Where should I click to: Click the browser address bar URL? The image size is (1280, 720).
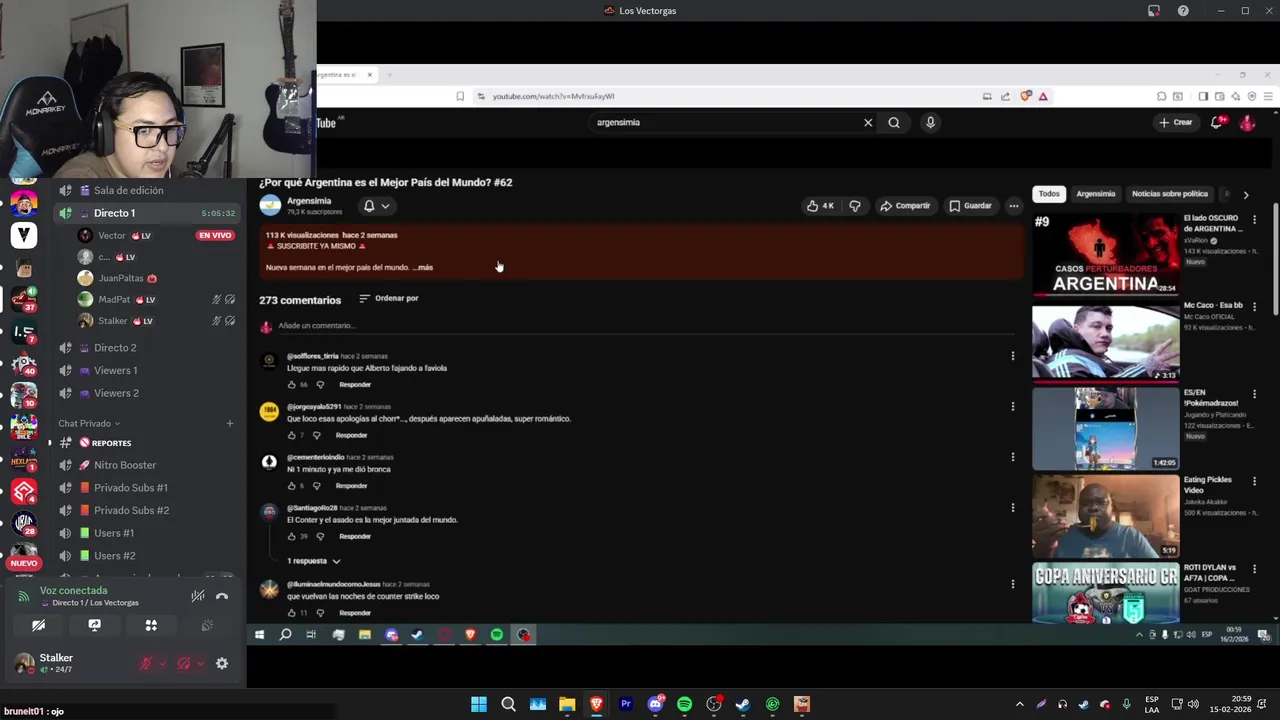click(x=553, y=97)
